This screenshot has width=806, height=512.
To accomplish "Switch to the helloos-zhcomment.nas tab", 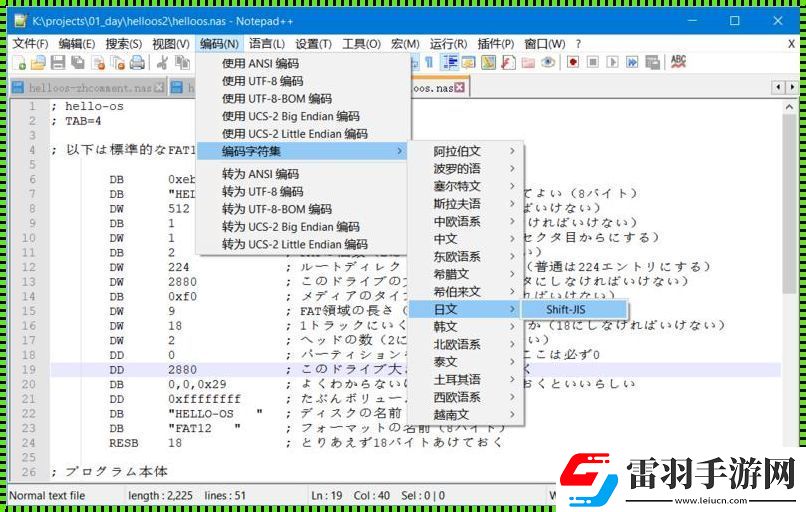I will (x=88, y=88).
